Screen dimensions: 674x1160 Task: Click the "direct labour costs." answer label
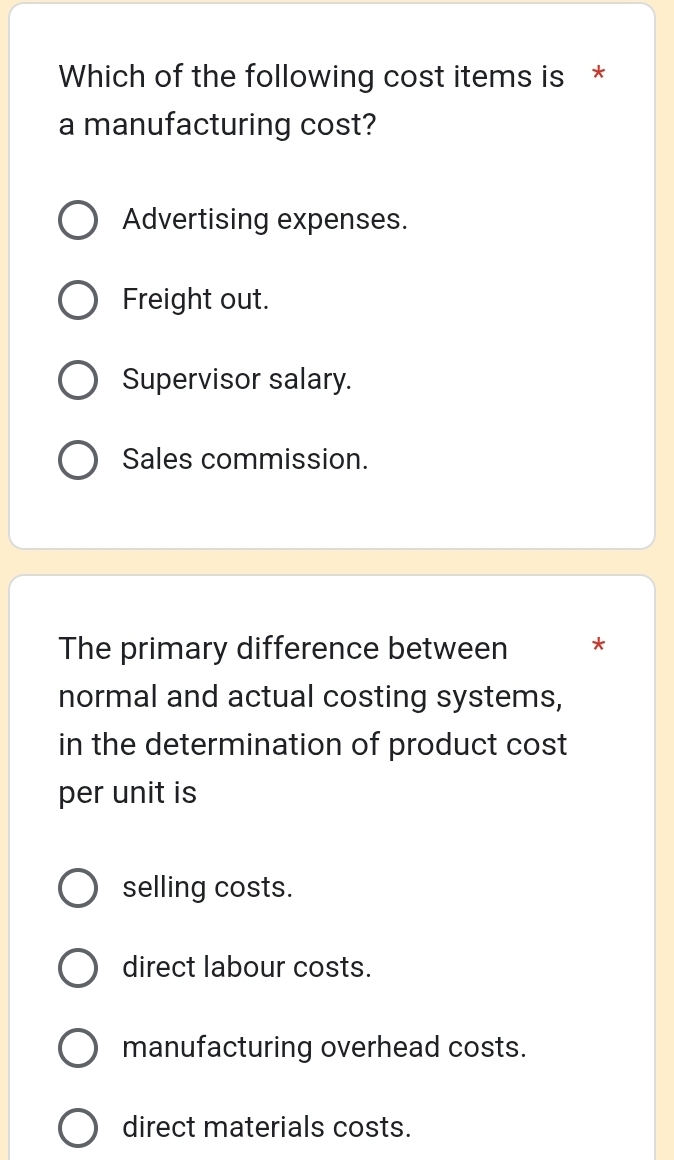247,968
